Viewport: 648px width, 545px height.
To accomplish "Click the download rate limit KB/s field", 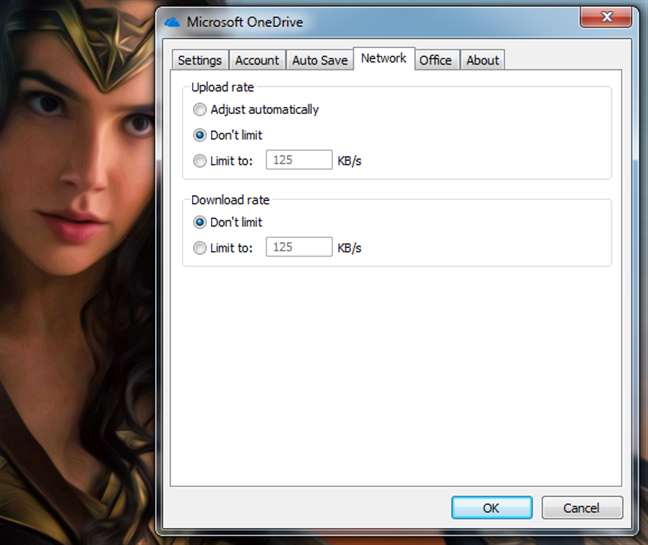I will 299,247.
